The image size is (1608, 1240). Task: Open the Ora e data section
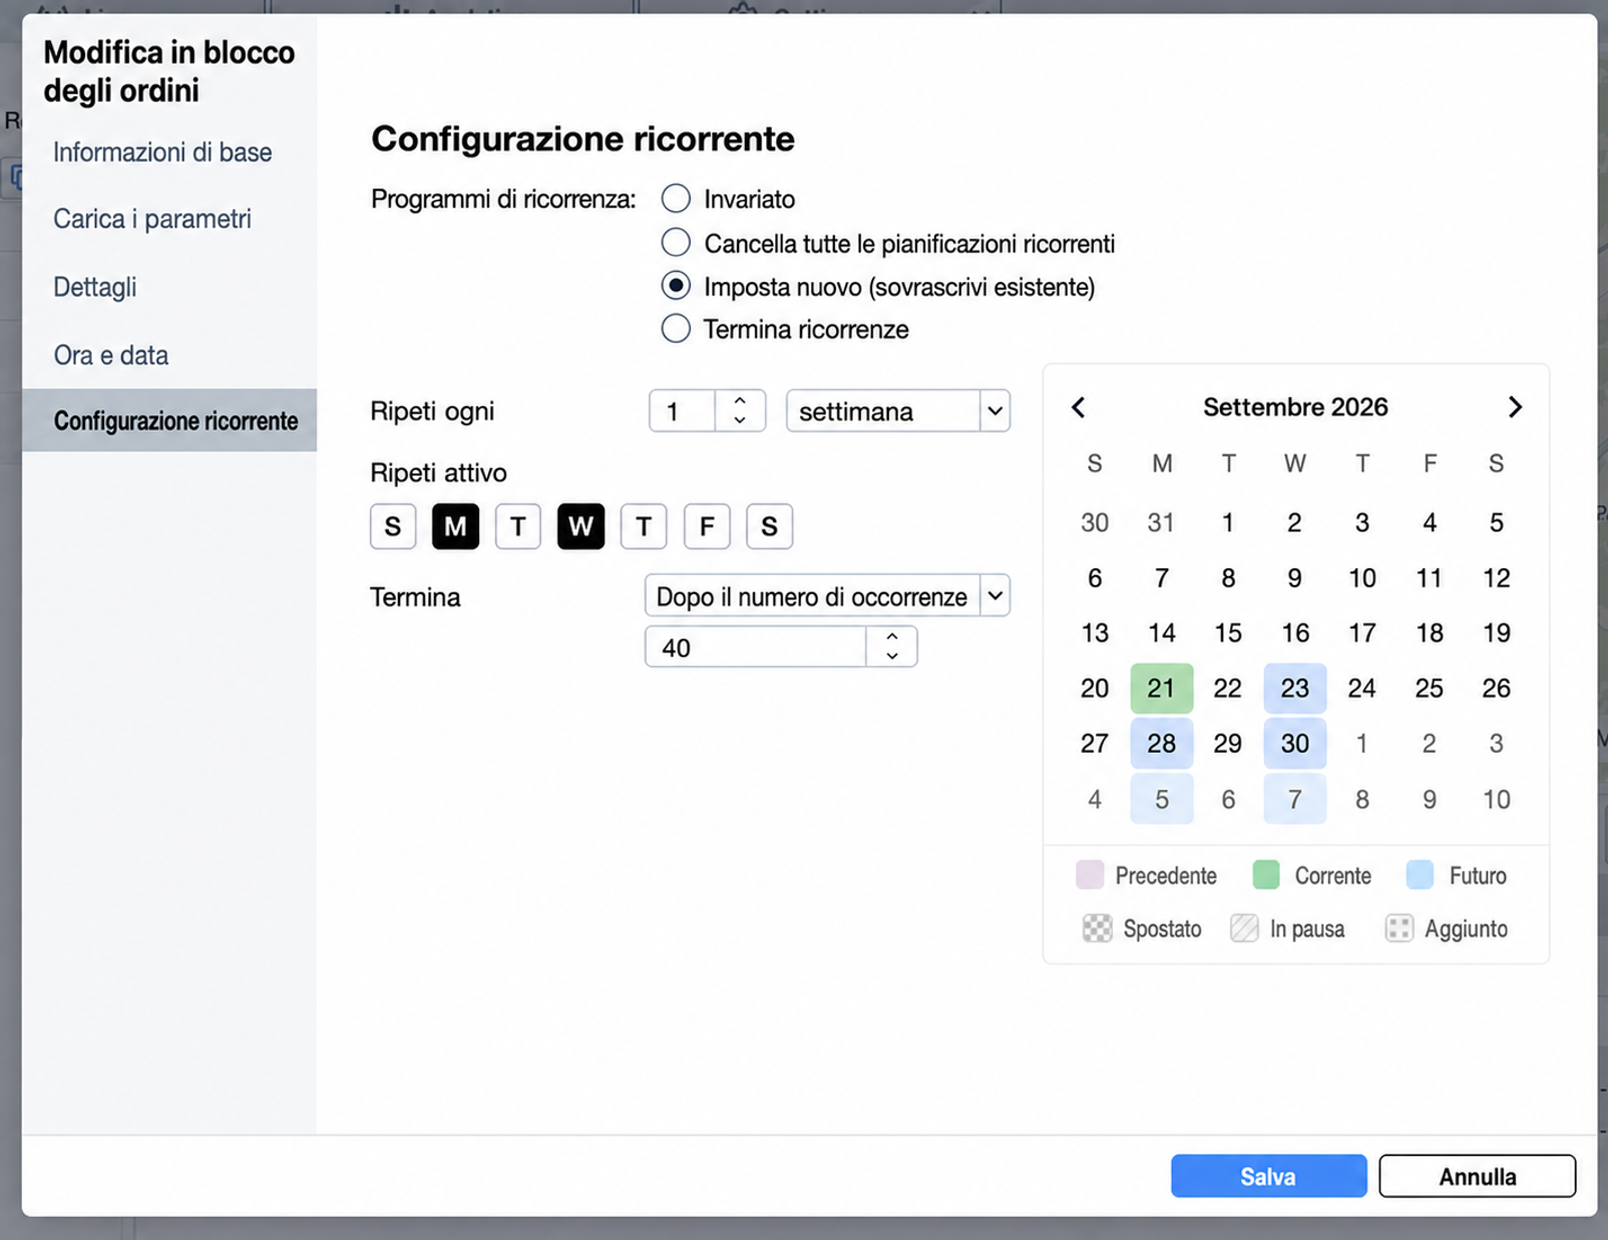[110, 355]
